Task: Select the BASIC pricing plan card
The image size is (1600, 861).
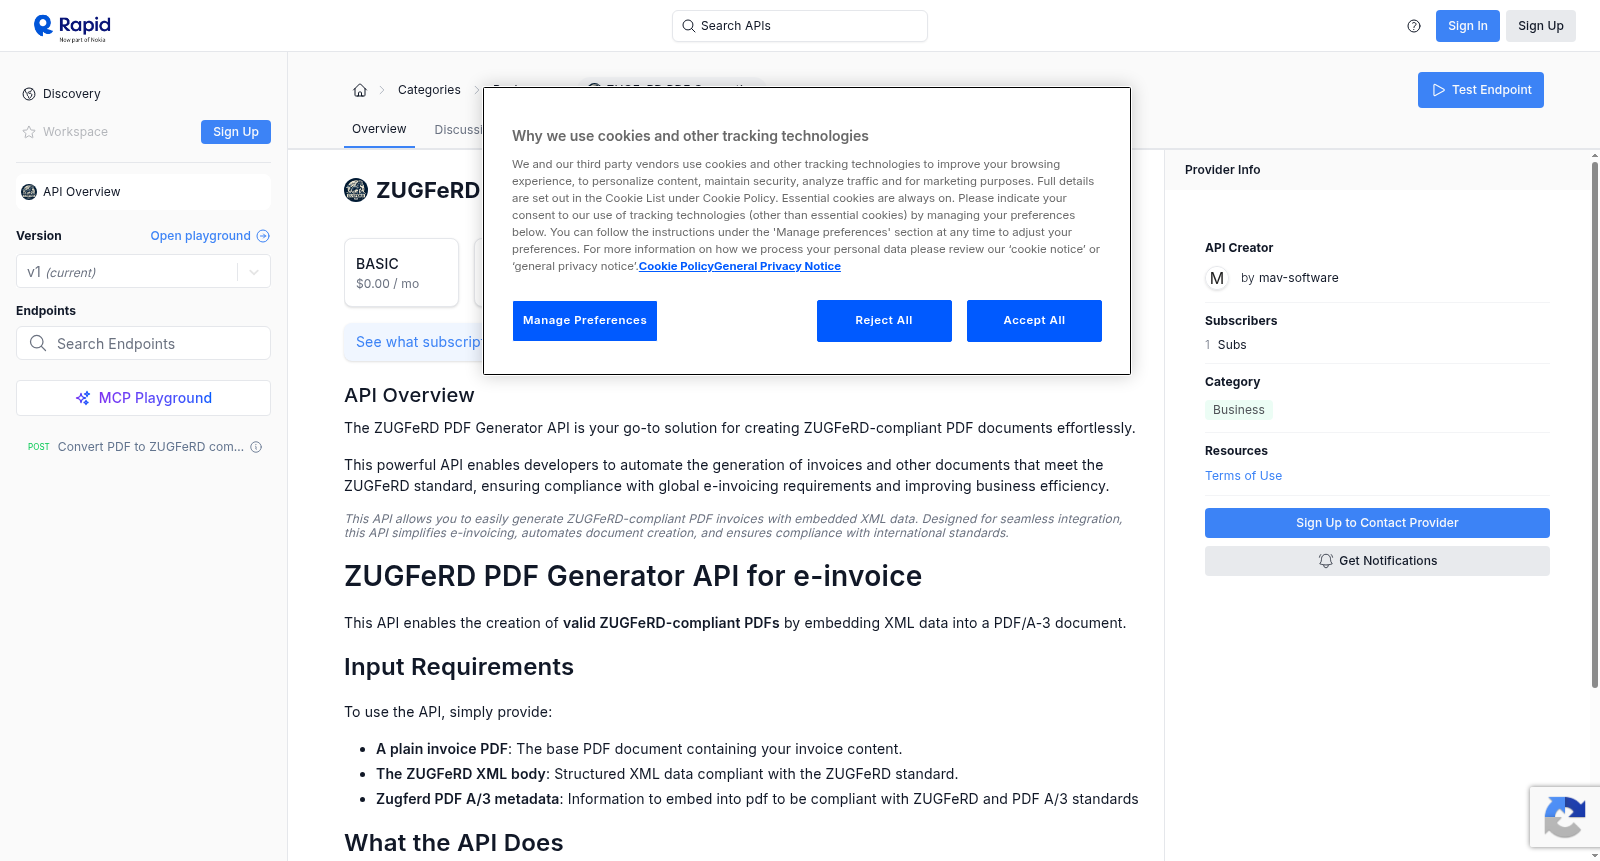Action: 401,272
